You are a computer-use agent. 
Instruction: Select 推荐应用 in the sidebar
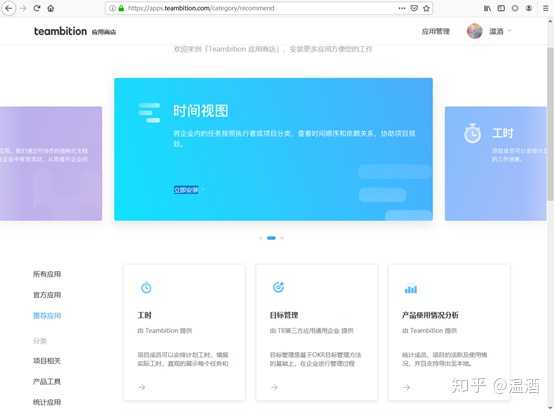47,315
